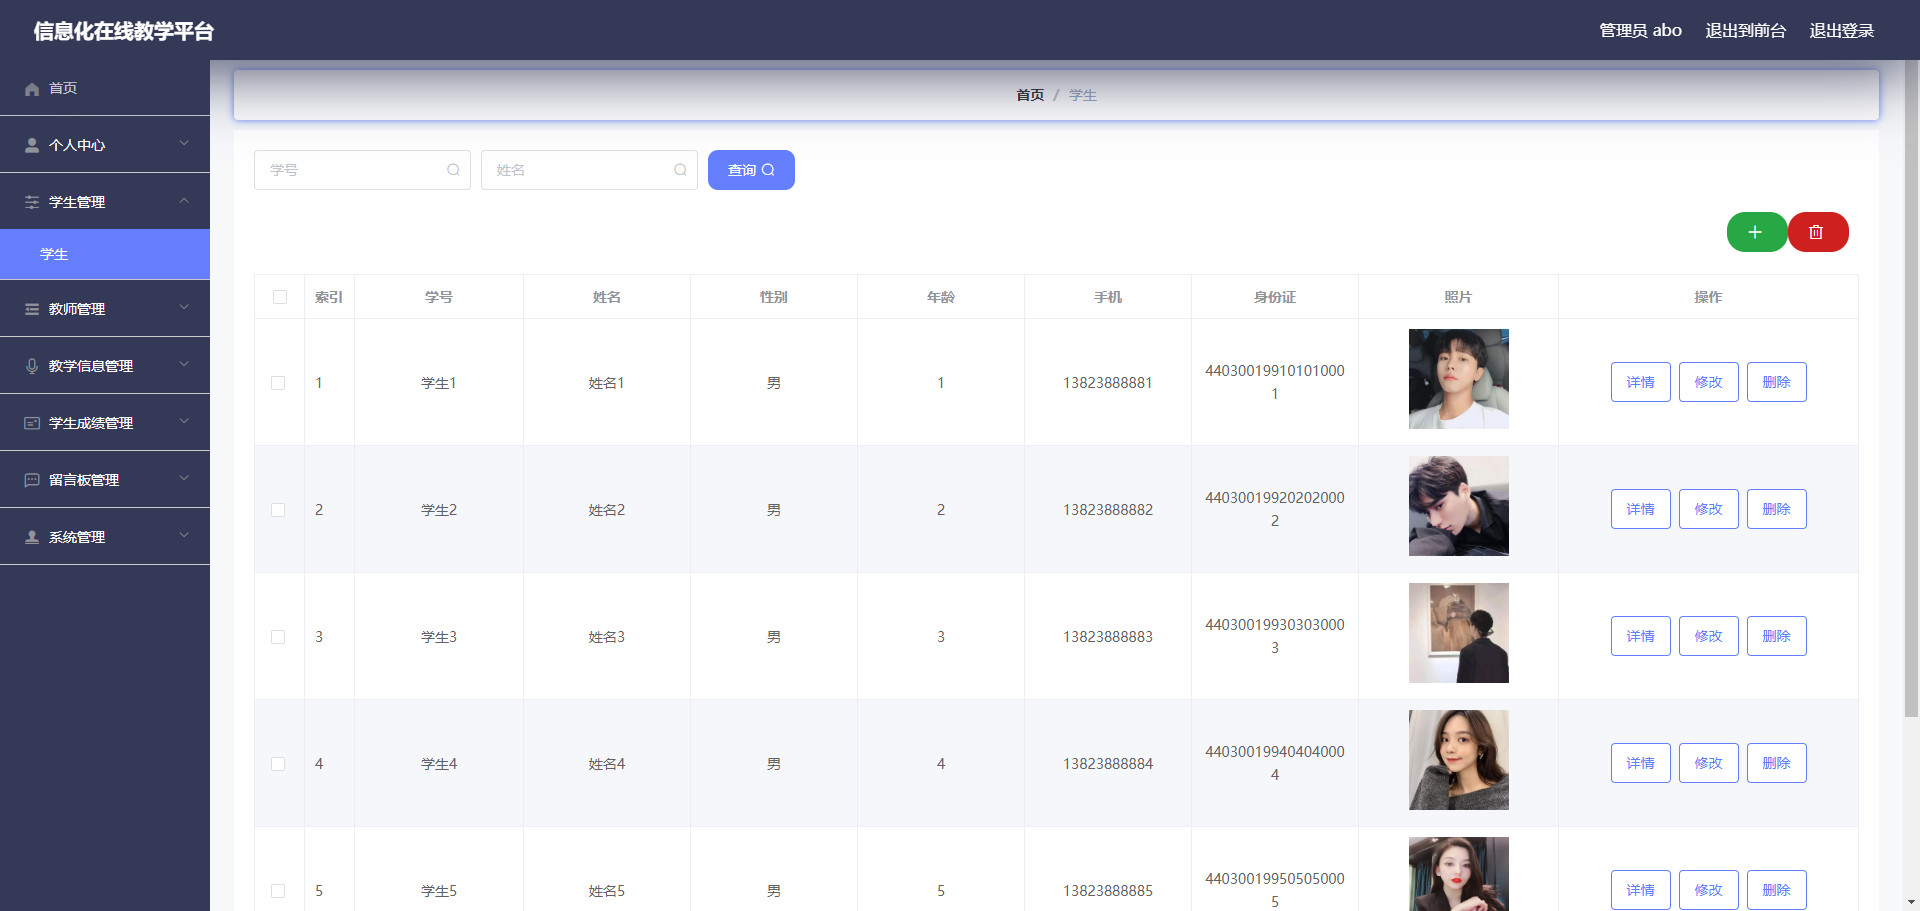Expand the 教师管理 menu chevron
1920x911 pixels.
pos(184,307)
